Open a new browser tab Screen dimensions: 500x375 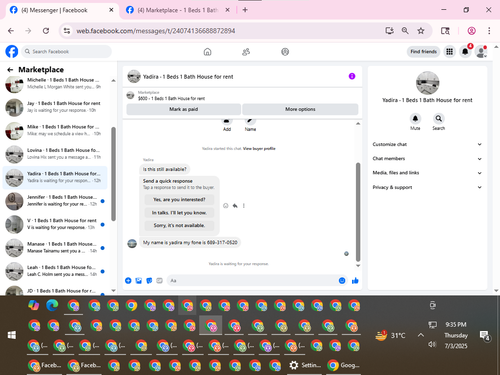[x=245, y=10]
